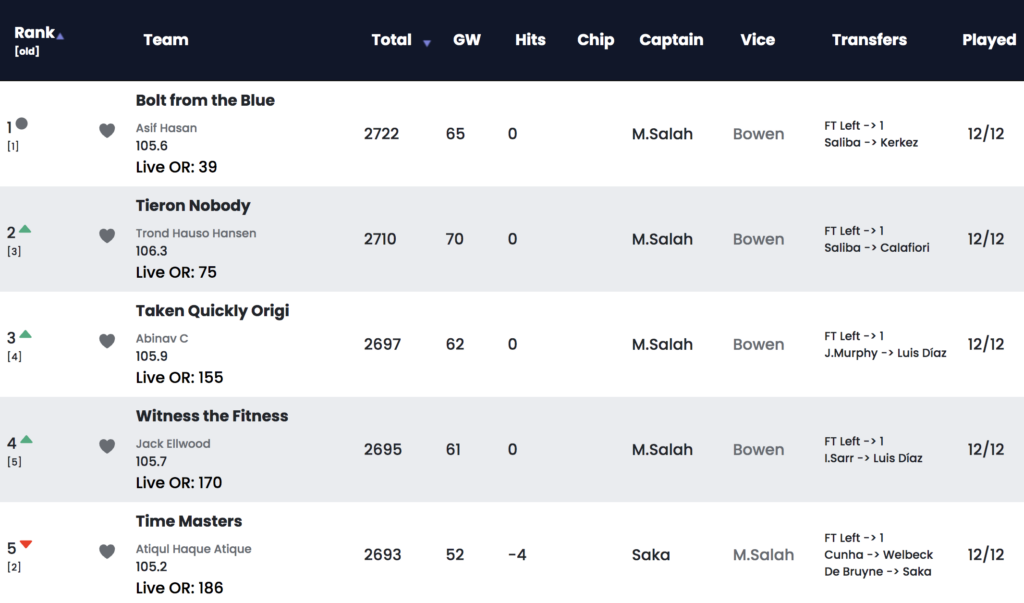Viewport: 1024px width, 603px height.
Task: Toggle heart for Time Masters team
Action: (107, 551)
